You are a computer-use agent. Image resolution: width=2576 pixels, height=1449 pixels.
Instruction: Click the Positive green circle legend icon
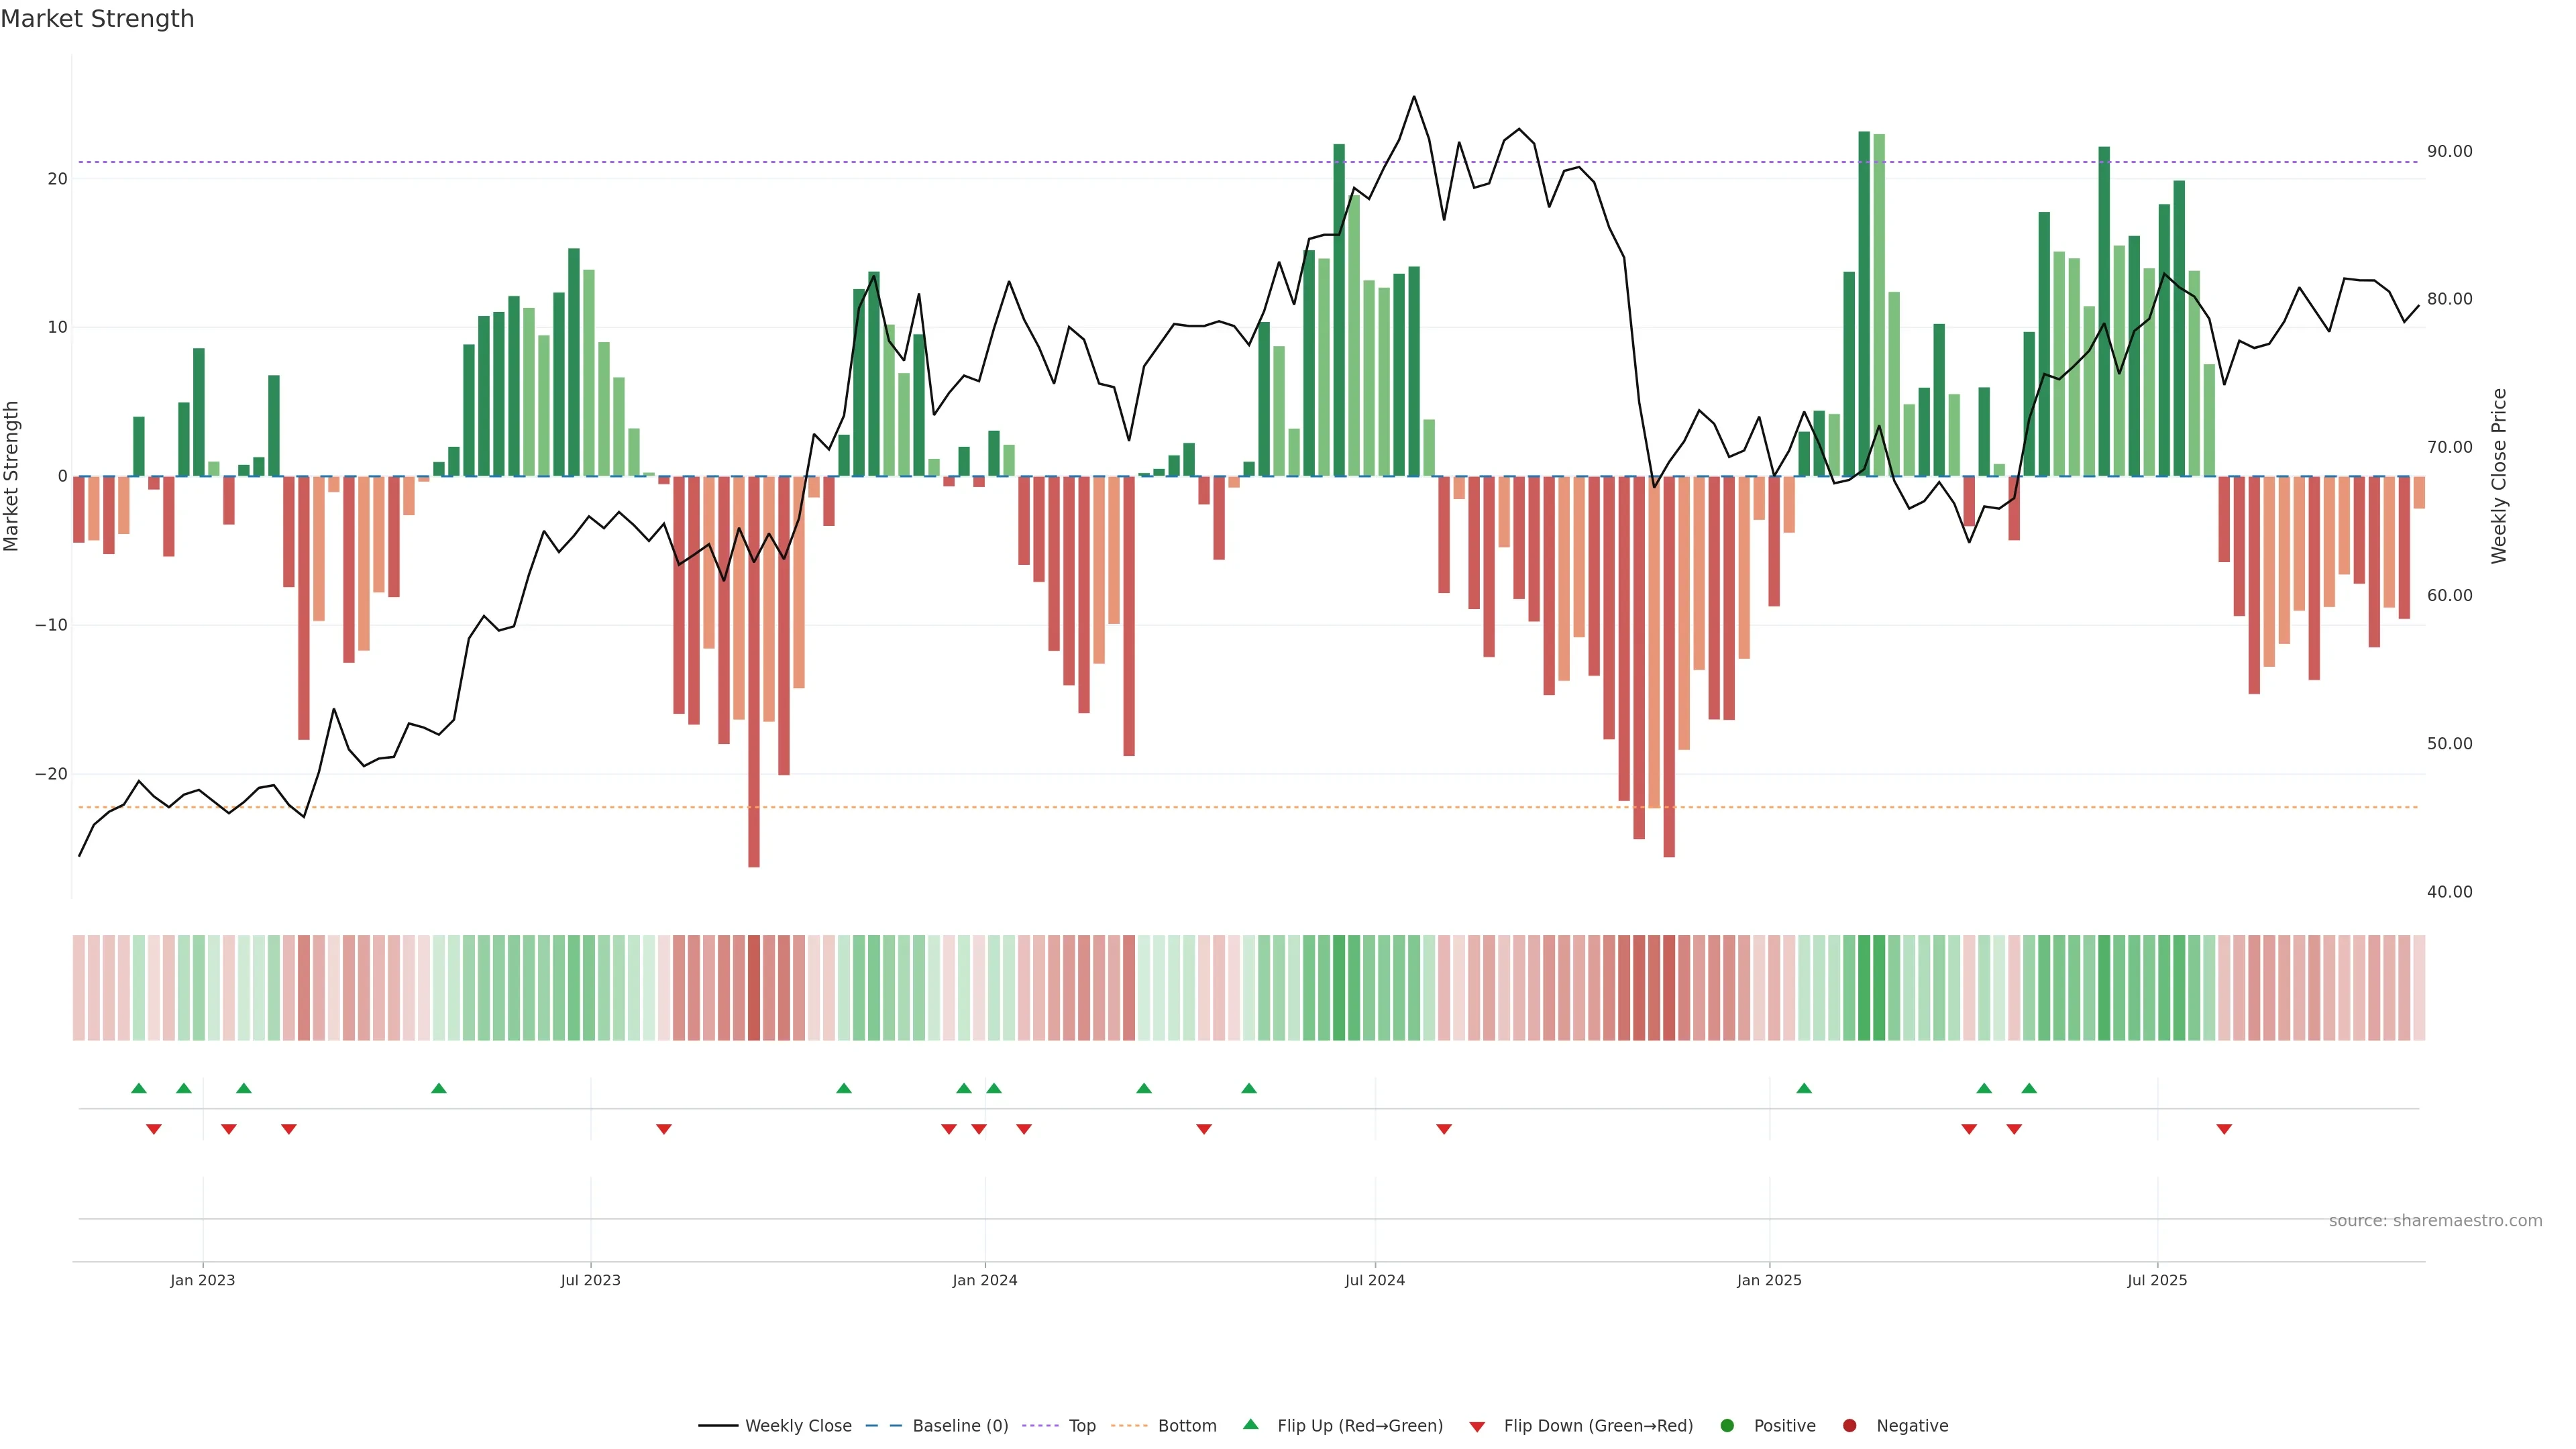(1727, 1425)
